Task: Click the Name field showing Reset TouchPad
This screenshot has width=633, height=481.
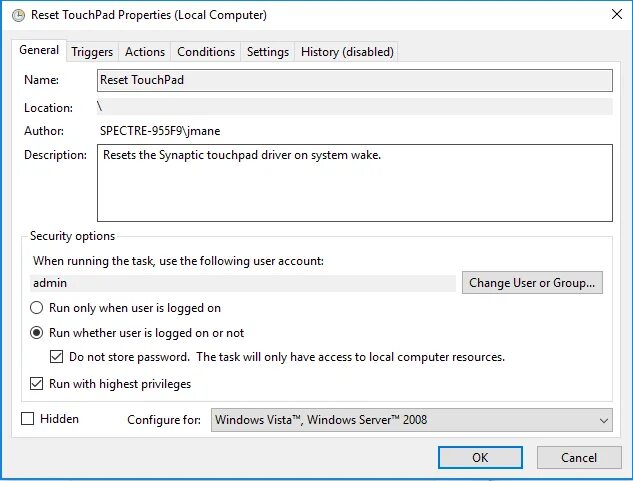Action: point(354,80)
